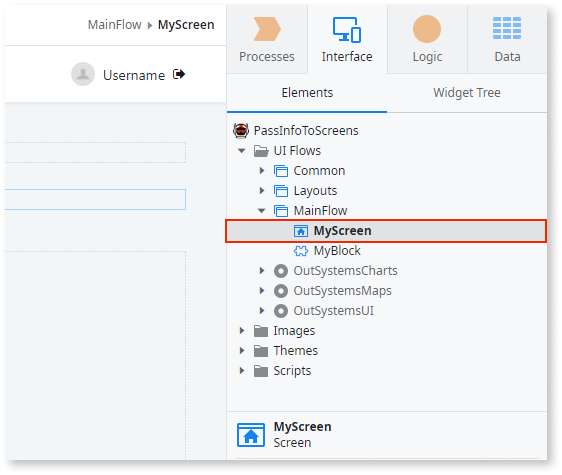
Task: Click the user avatar icon
Action: (x=83, y=74)
